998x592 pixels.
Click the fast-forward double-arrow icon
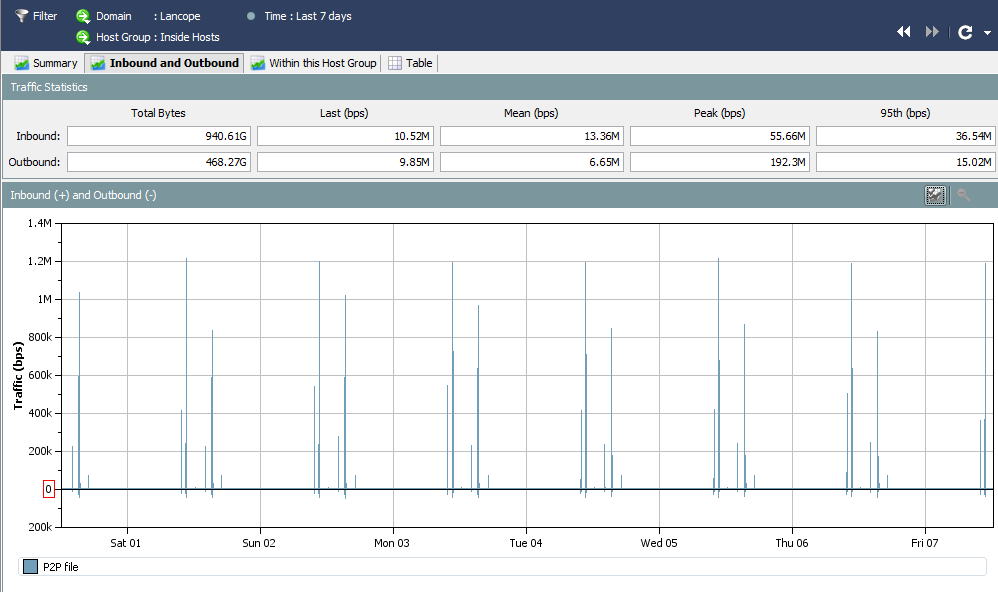(x=932, y=32)
